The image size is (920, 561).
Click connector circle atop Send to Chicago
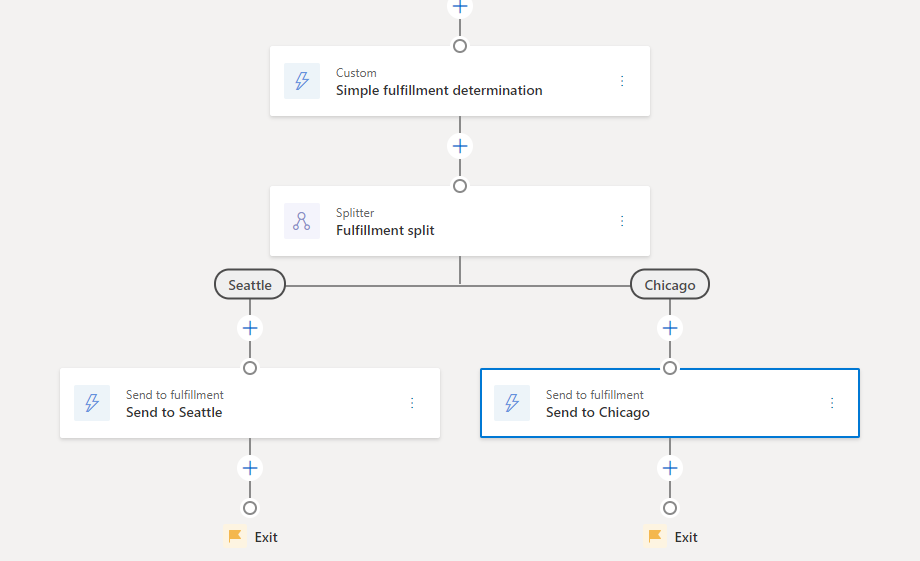click(670, 368)
